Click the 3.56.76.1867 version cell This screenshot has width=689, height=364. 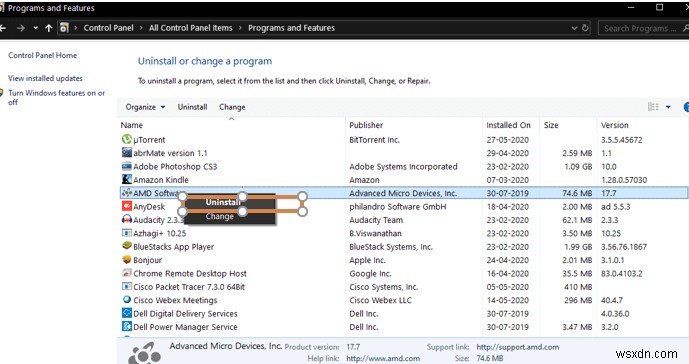[x=624, y=247]
